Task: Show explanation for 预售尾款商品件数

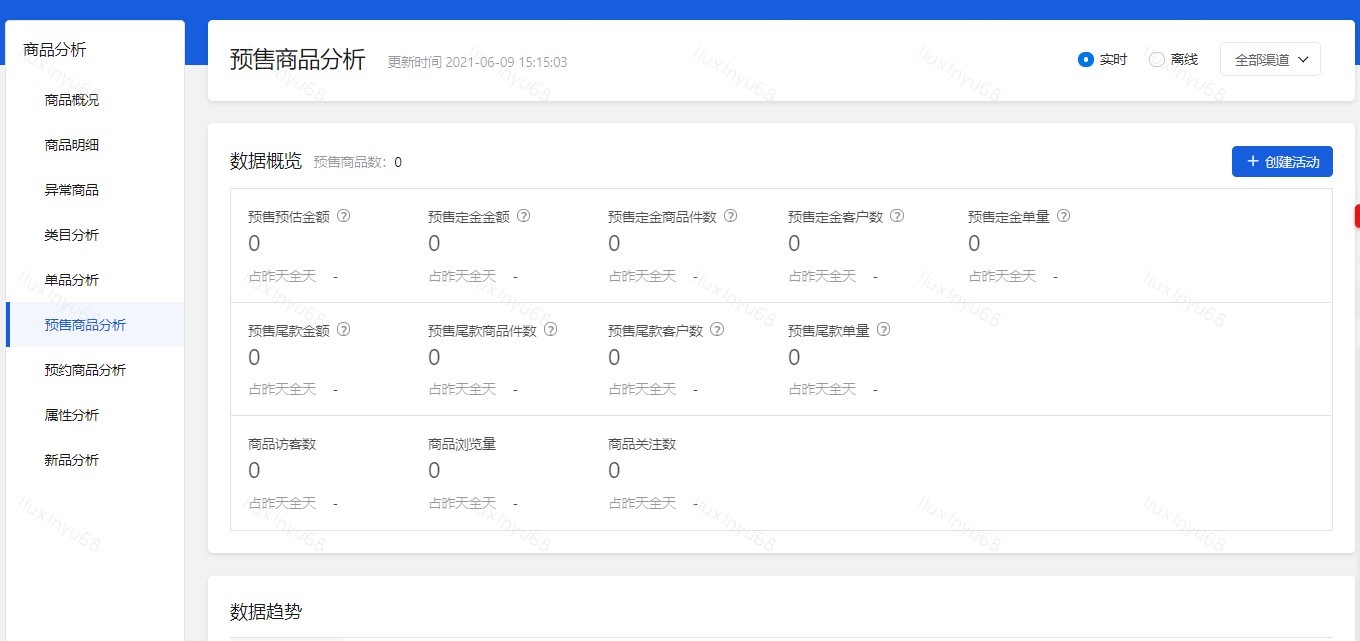Action: 551,328
